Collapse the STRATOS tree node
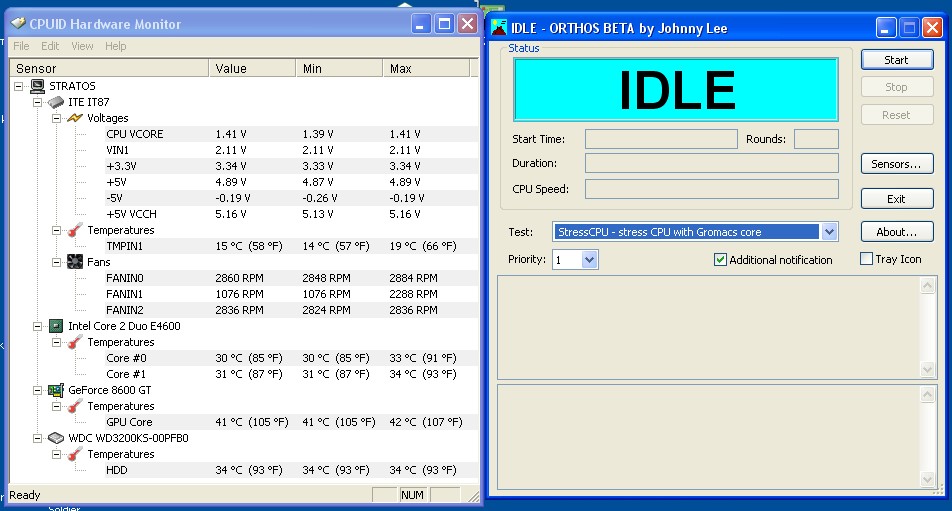This screenshot has width=952, height=511. tap(18, 86)
